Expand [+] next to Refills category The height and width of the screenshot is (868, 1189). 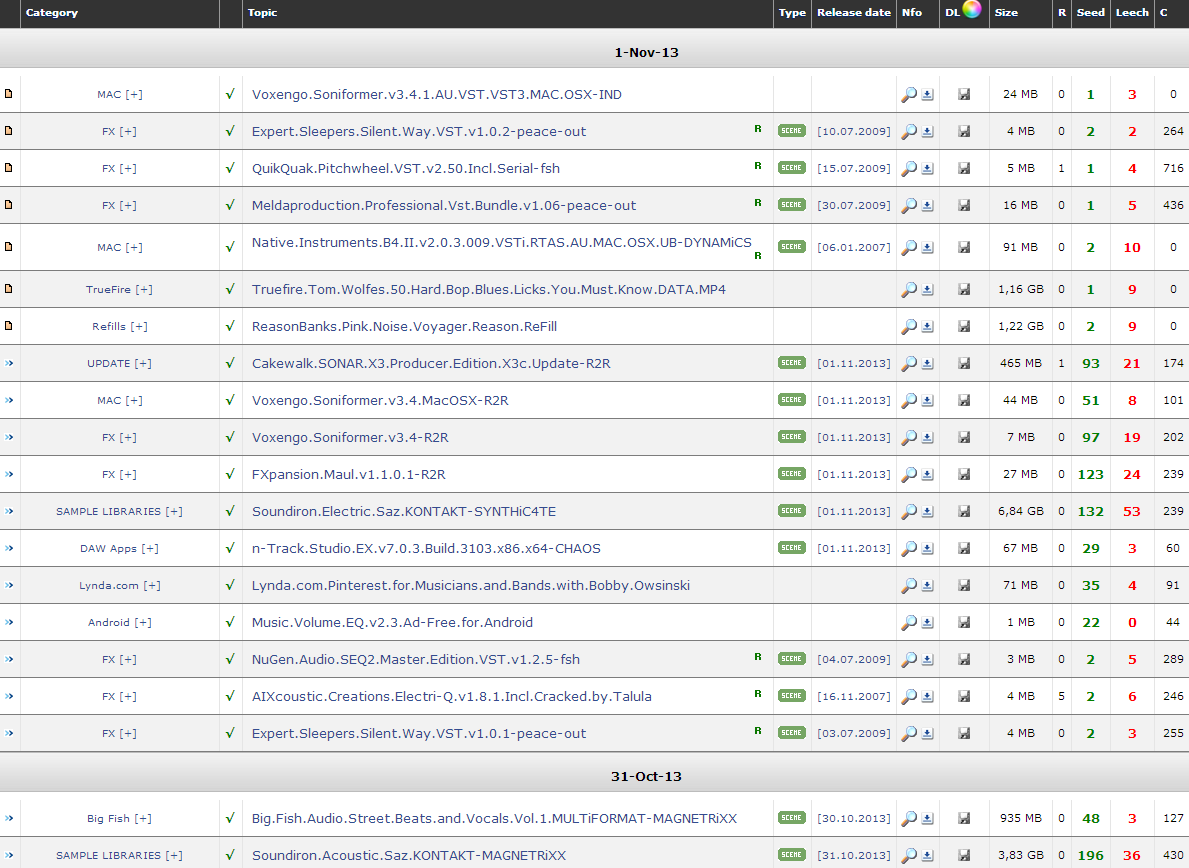(x=139, y=327)
